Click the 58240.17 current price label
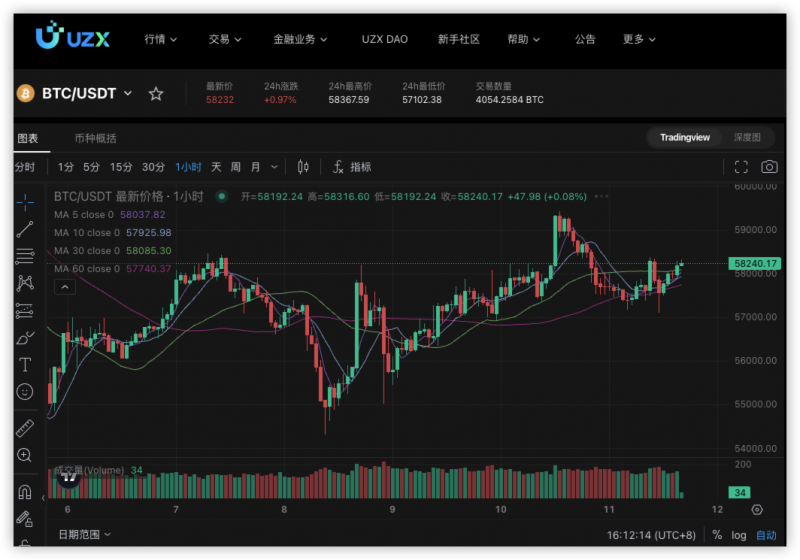 (755, 263)
